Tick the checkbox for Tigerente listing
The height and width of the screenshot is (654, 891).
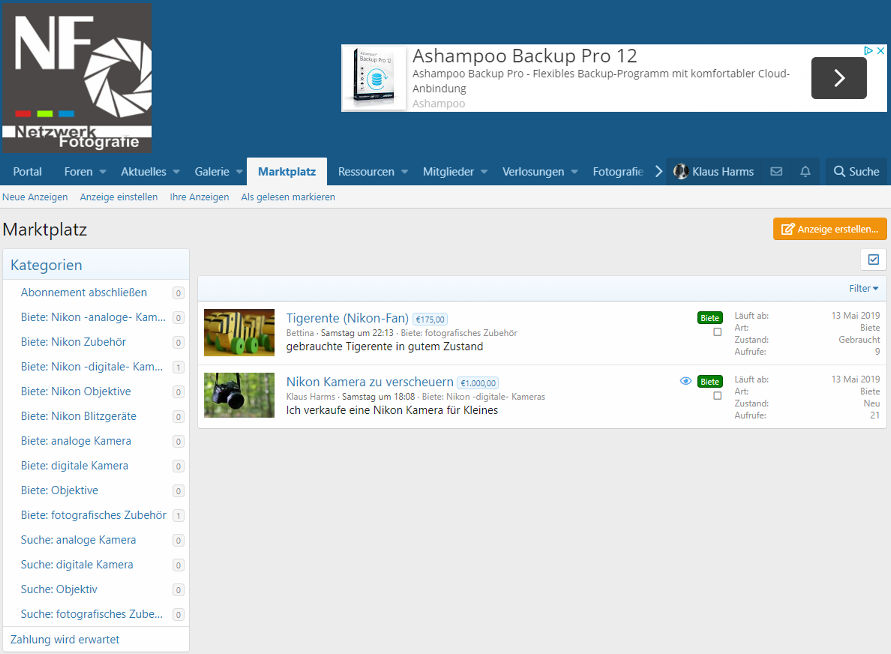pyautogui.click(x=718, y=332)
